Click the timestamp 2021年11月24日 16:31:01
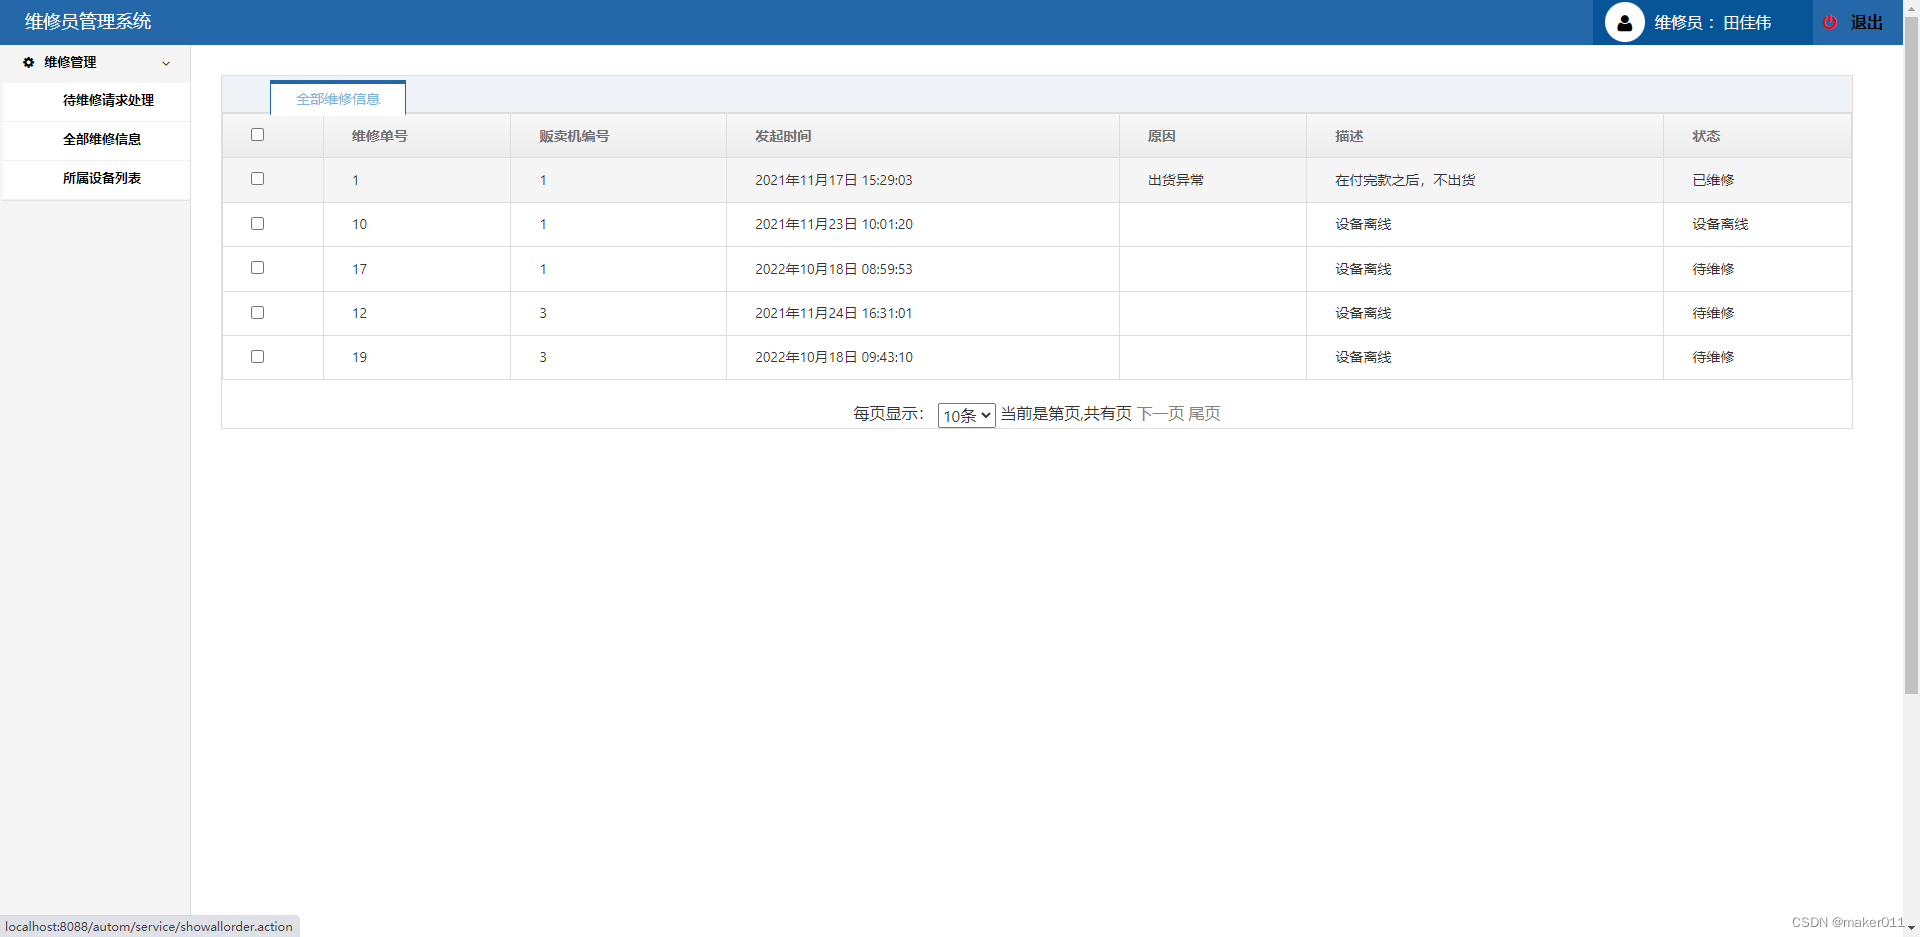The width and height of the screenshot is (1920, 937). (834, 313)
